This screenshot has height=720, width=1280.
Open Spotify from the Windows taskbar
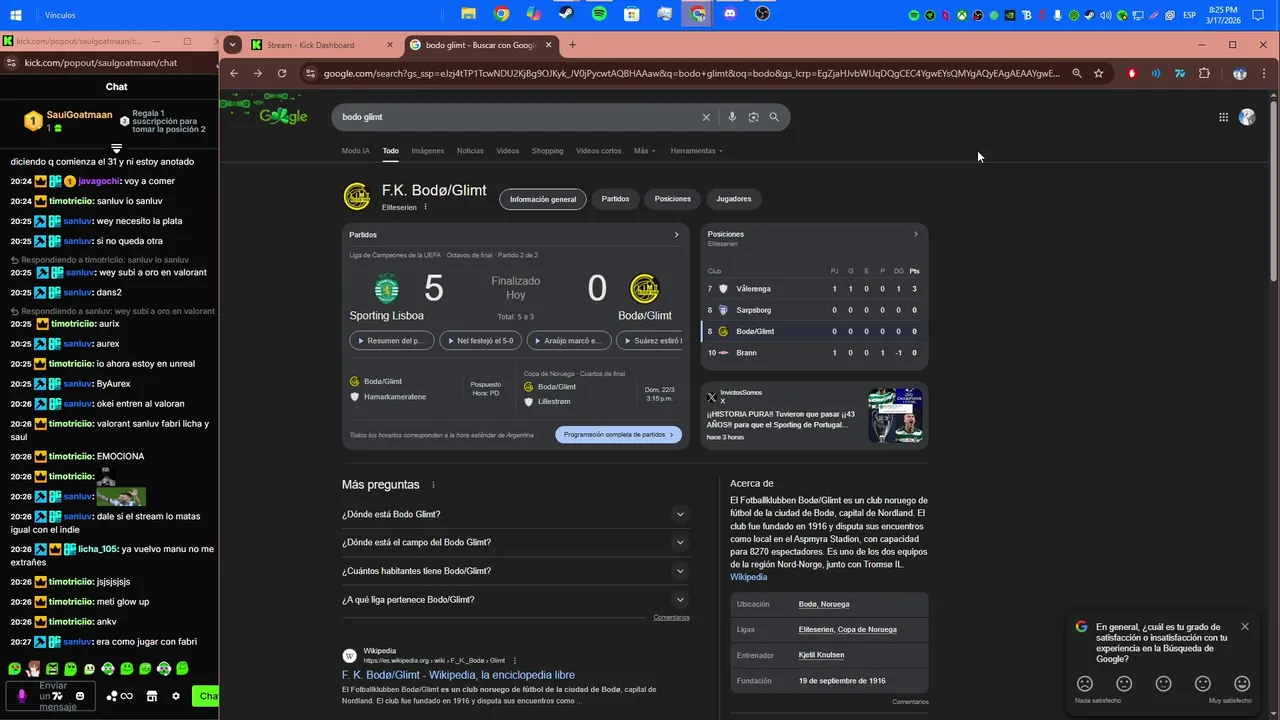click(x=599, y=14)
